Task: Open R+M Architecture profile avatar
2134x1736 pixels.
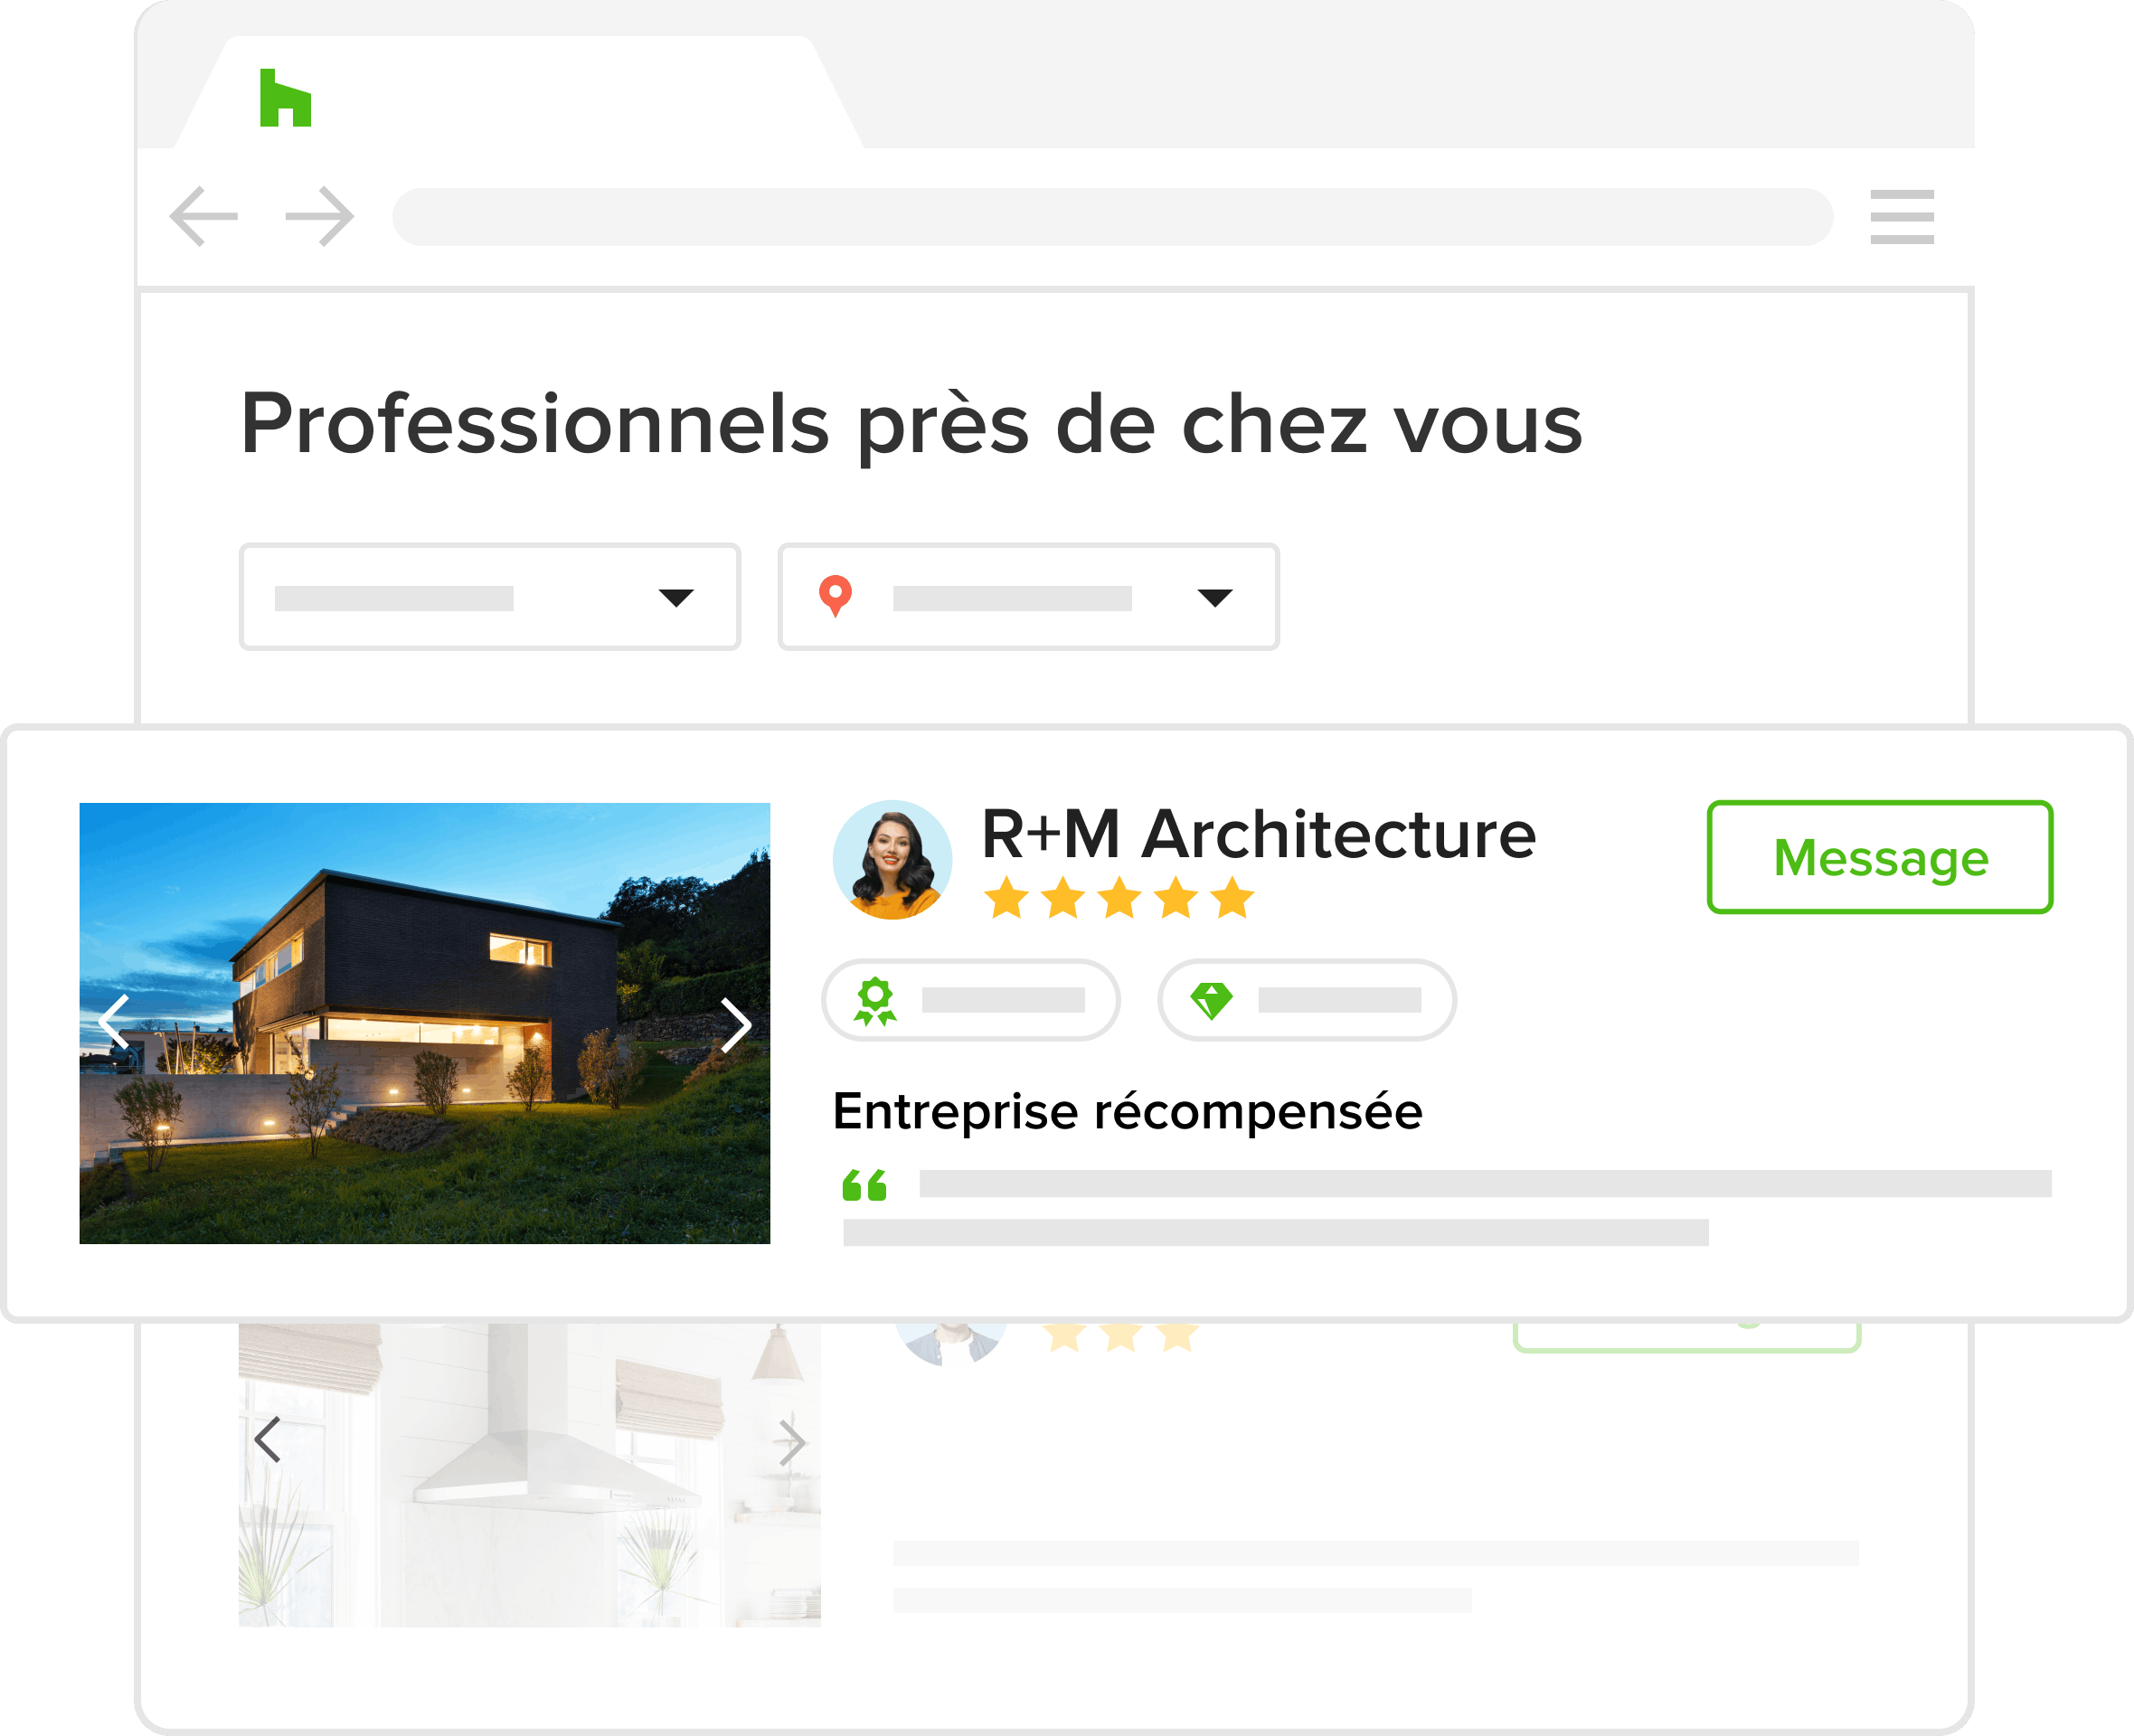Action: [x=892, y=860]
